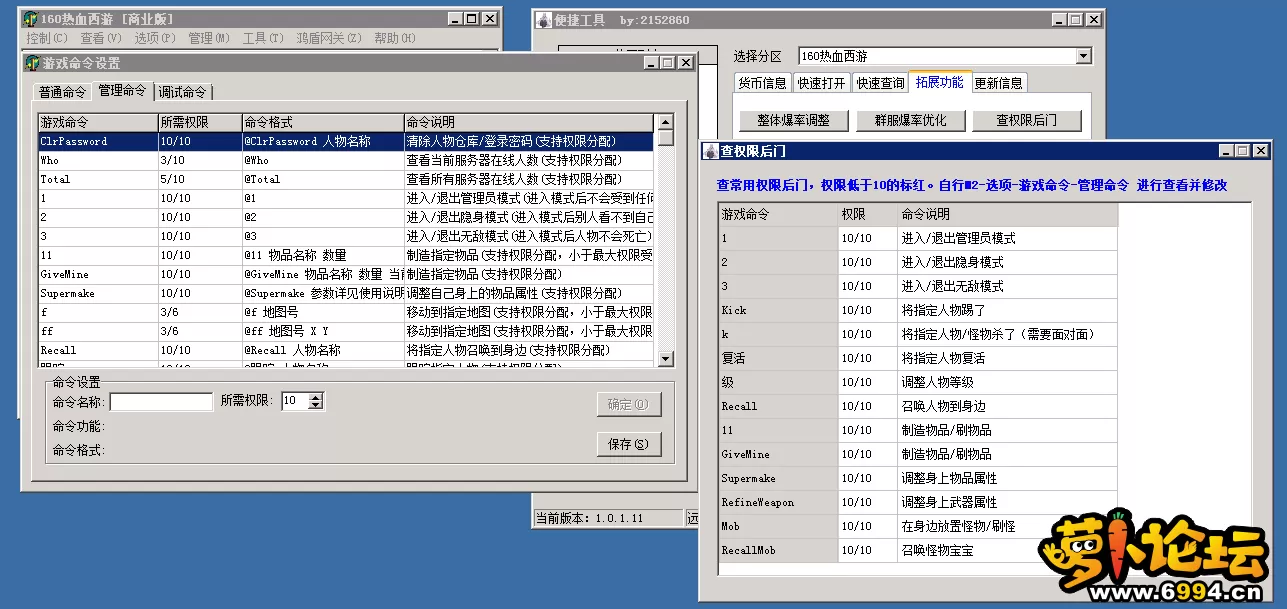Open the 帮助(H) menu
This screenshot has height=609, width=1287.
395,38
